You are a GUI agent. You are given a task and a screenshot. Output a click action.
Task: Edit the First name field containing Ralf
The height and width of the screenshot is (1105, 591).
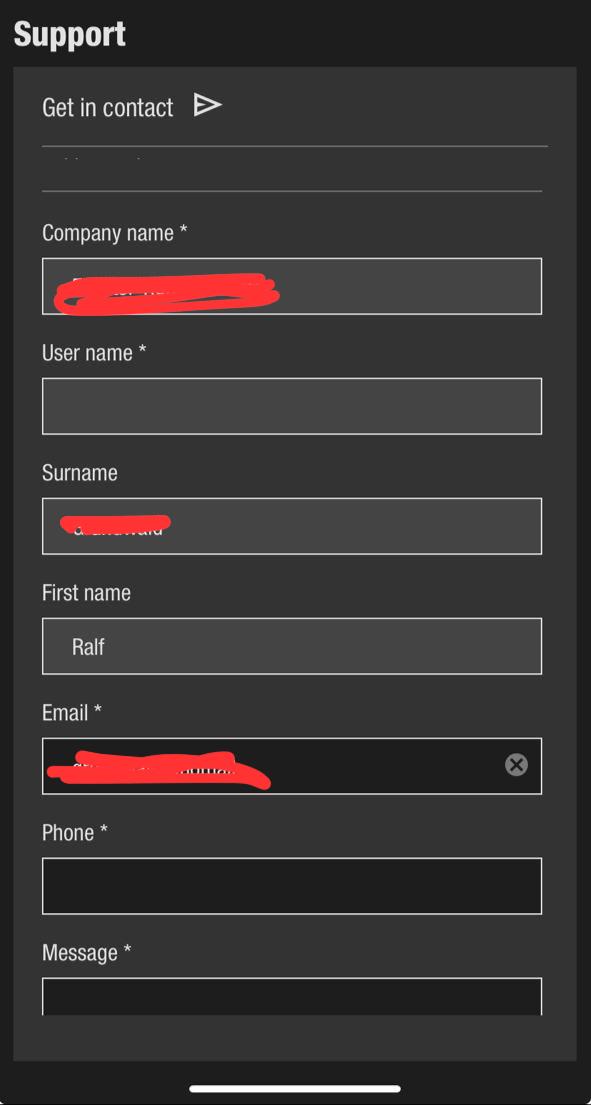pos(292,646)
